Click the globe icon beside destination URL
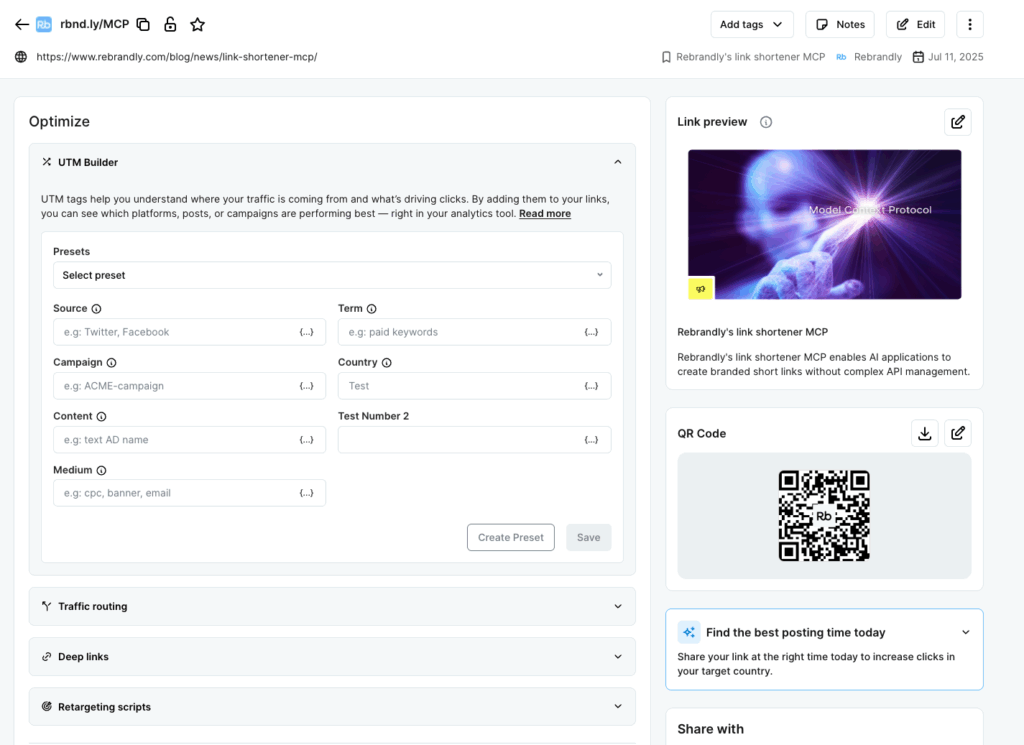The height and width of the screenshot is (745, 1024). click(21, 57)
